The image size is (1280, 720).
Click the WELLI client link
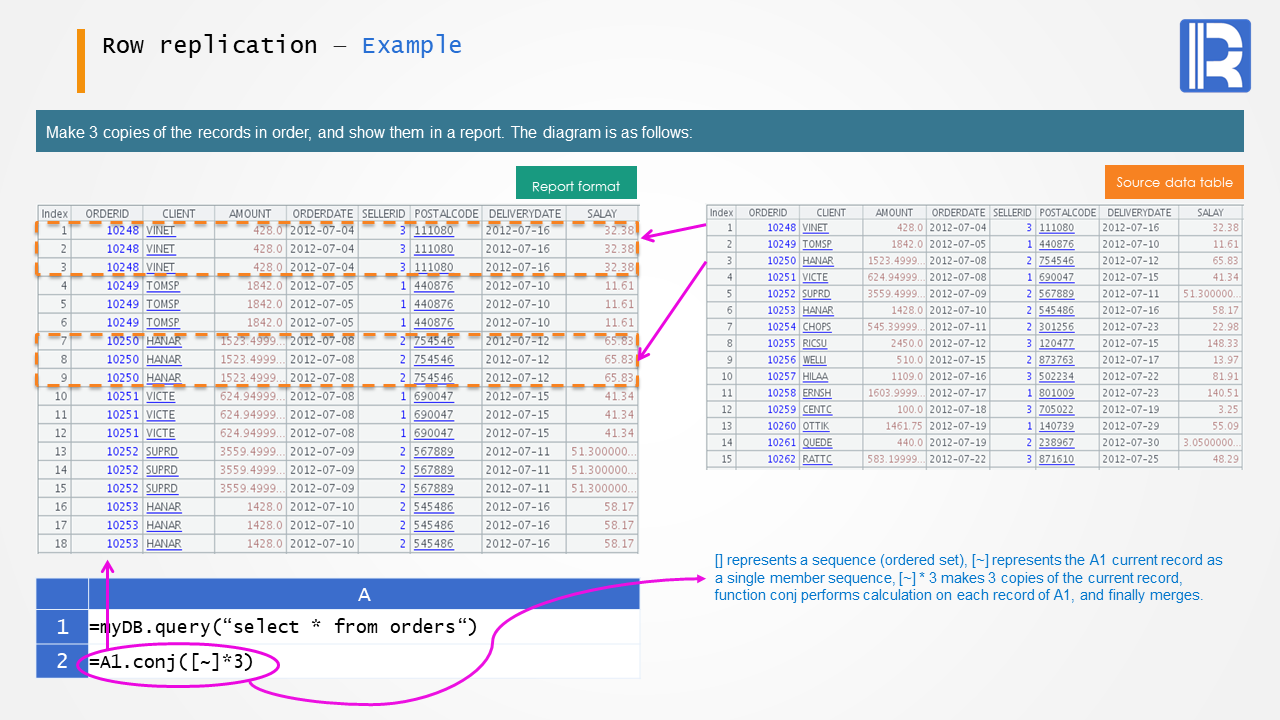(x=814, y=360)
